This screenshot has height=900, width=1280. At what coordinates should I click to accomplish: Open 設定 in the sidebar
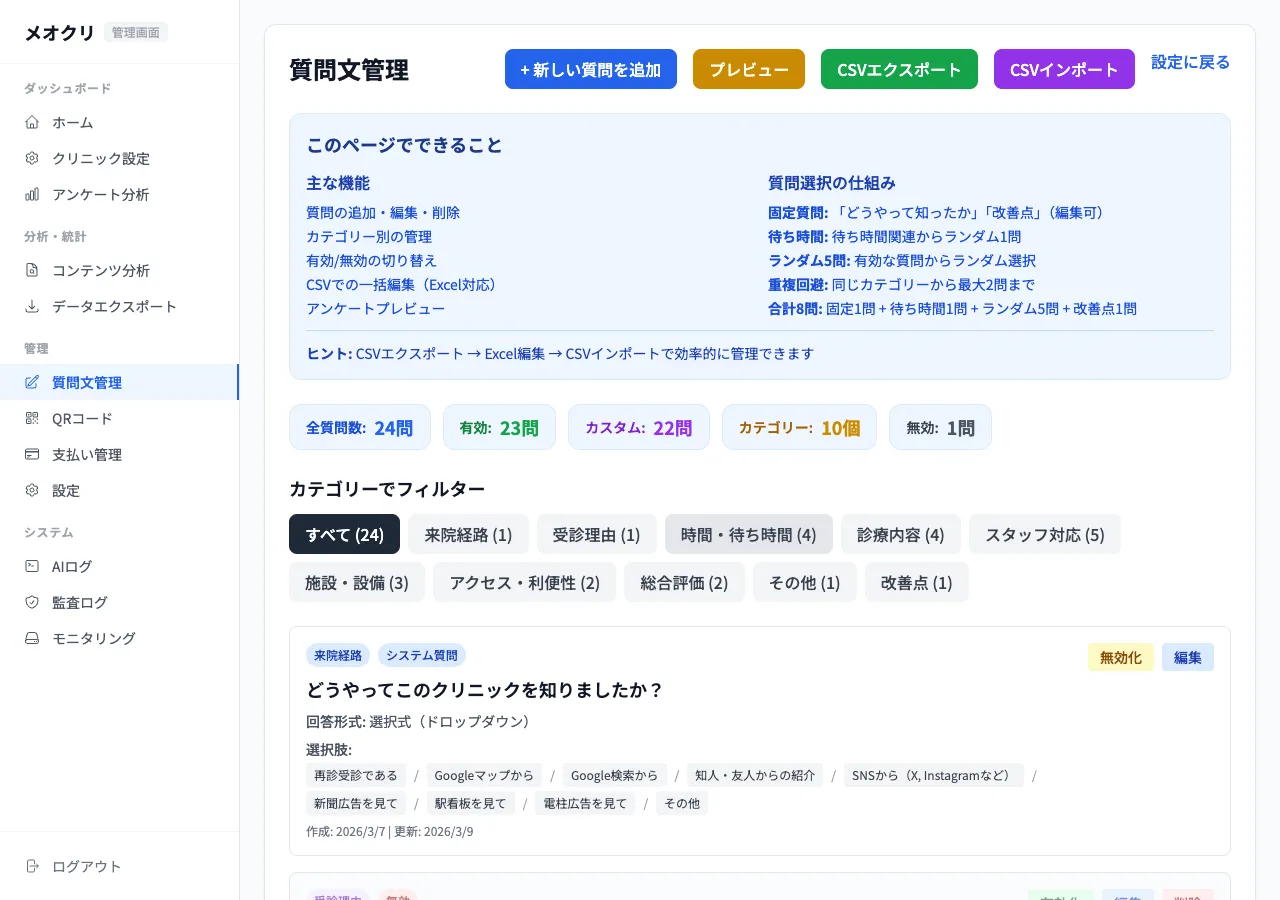point(120,490)
